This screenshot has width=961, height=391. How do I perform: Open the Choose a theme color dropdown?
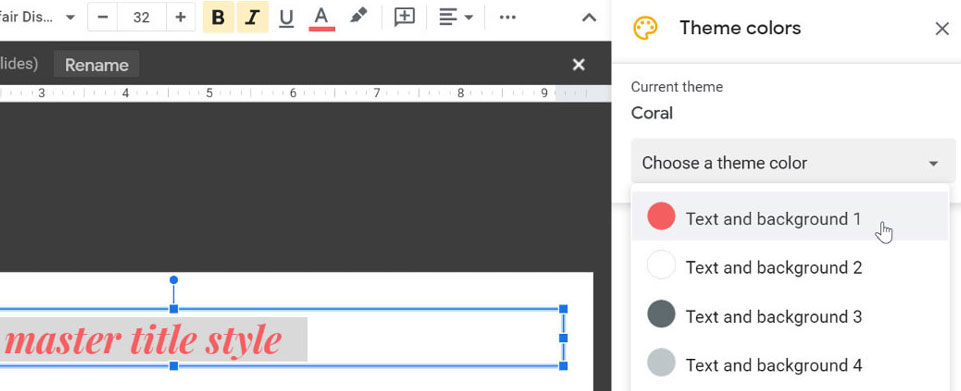click(793, 163)
